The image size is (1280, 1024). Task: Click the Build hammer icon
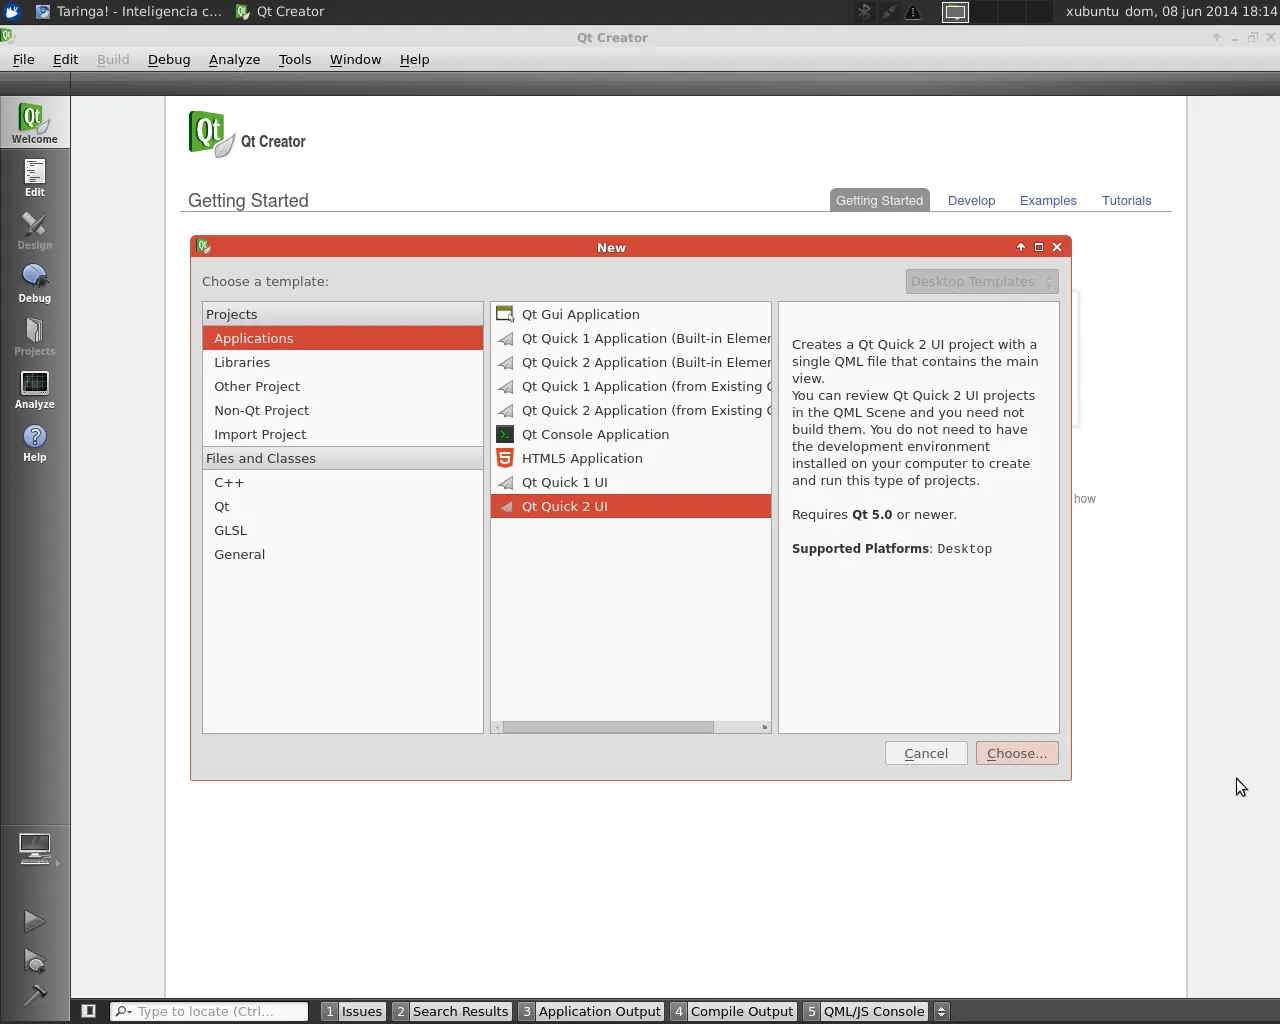point(34,995)
